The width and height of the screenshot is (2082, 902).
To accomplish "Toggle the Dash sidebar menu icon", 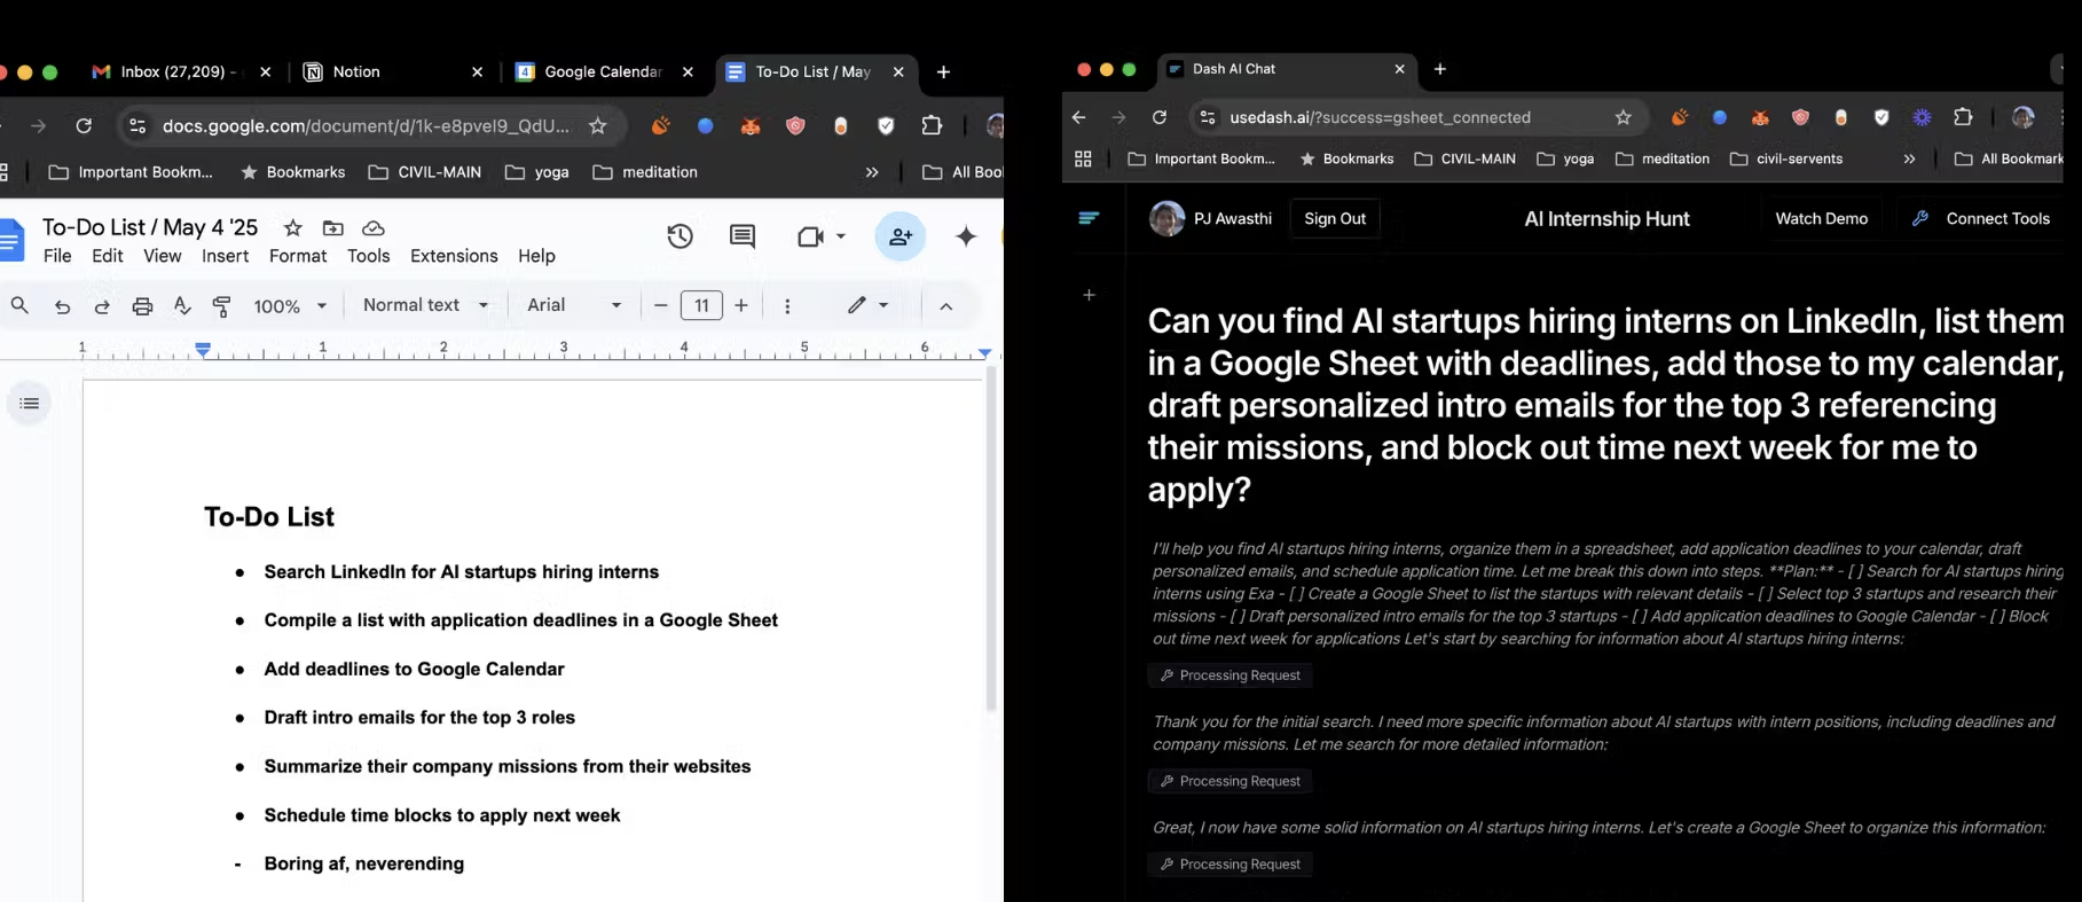I will [1089, 218].
